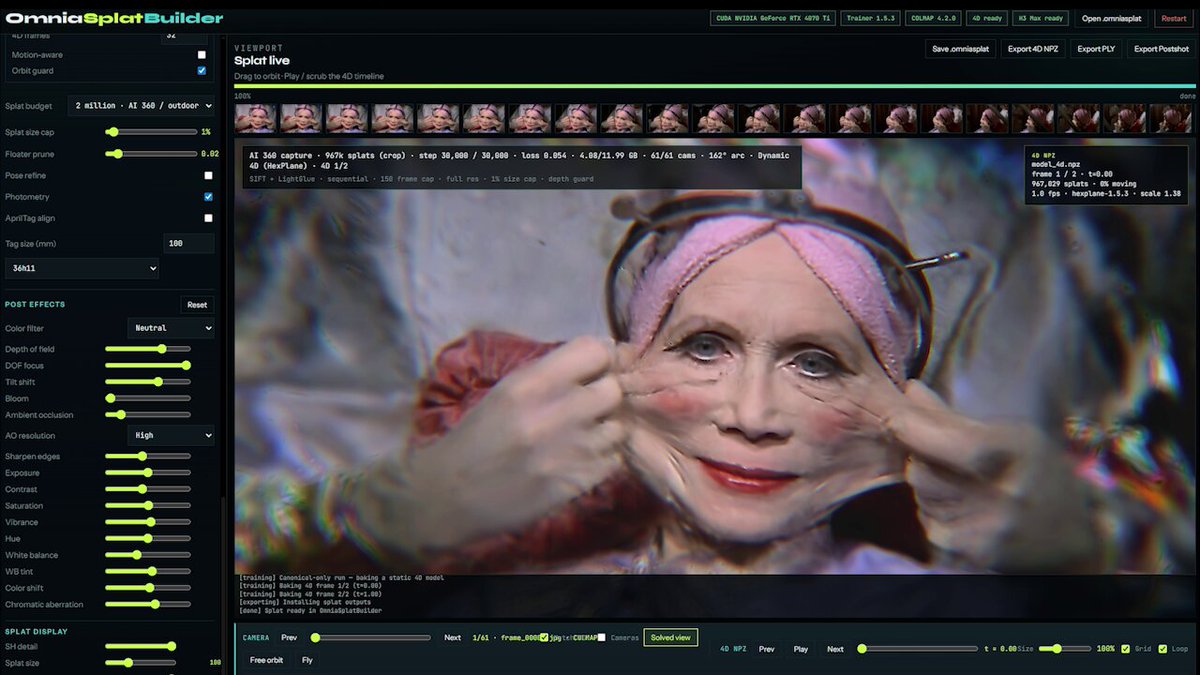Click Save .omniasplat button
Screen dimensions: 1200x675
point(960,48)
